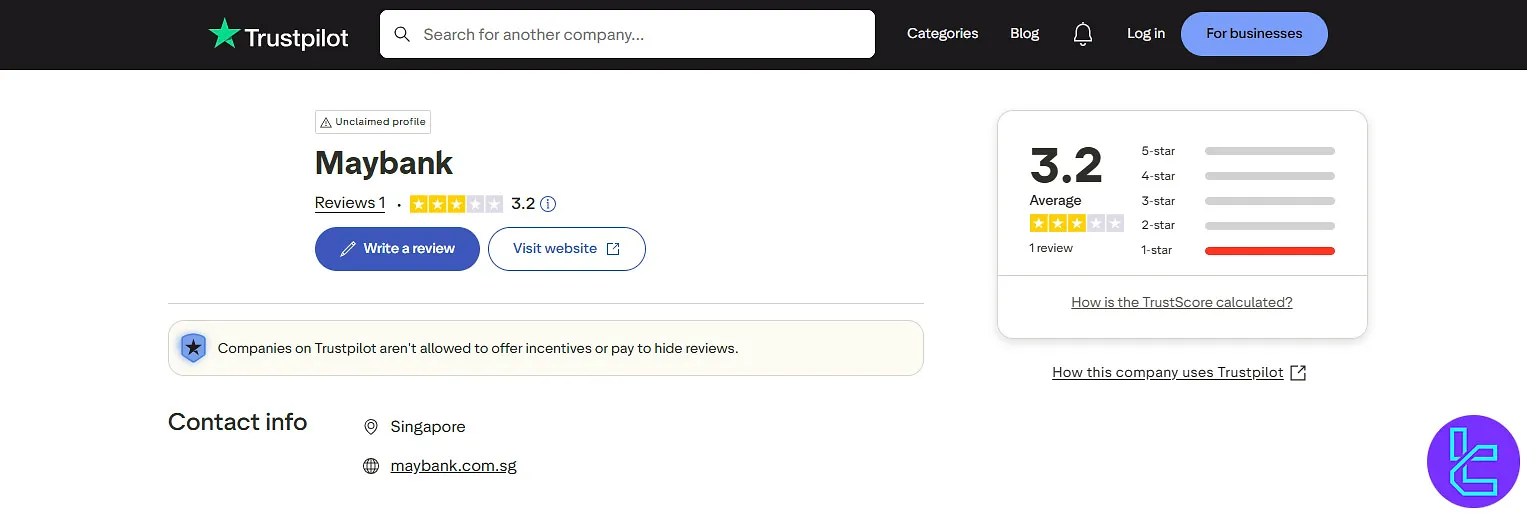This screenshot has width=1527, height=515.
Task: Click the pencil icon on Write a review
Action: pos(348,249)
